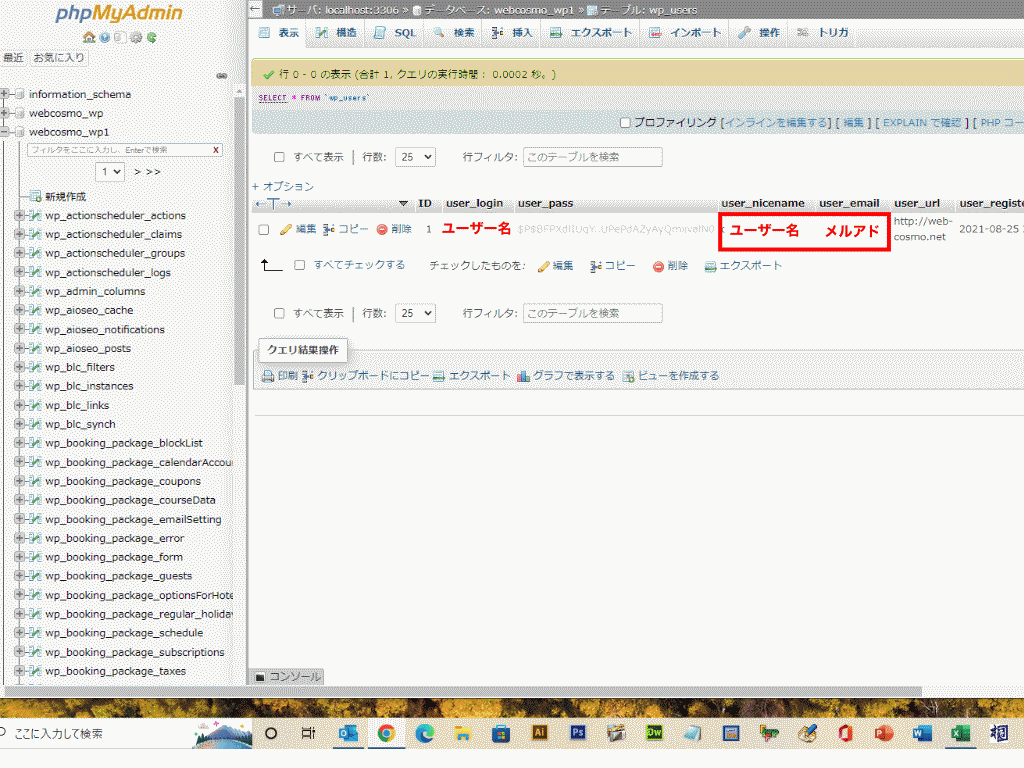Check the 'すべてチェックする' check-all checkbox
The image size is (1024, 768).
click(300, 266)
